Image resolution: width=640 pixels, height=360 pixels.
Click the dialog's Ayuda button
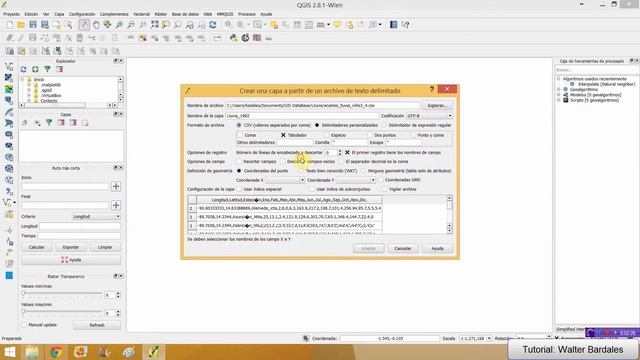pyautogui.click(x=437, y=248)
